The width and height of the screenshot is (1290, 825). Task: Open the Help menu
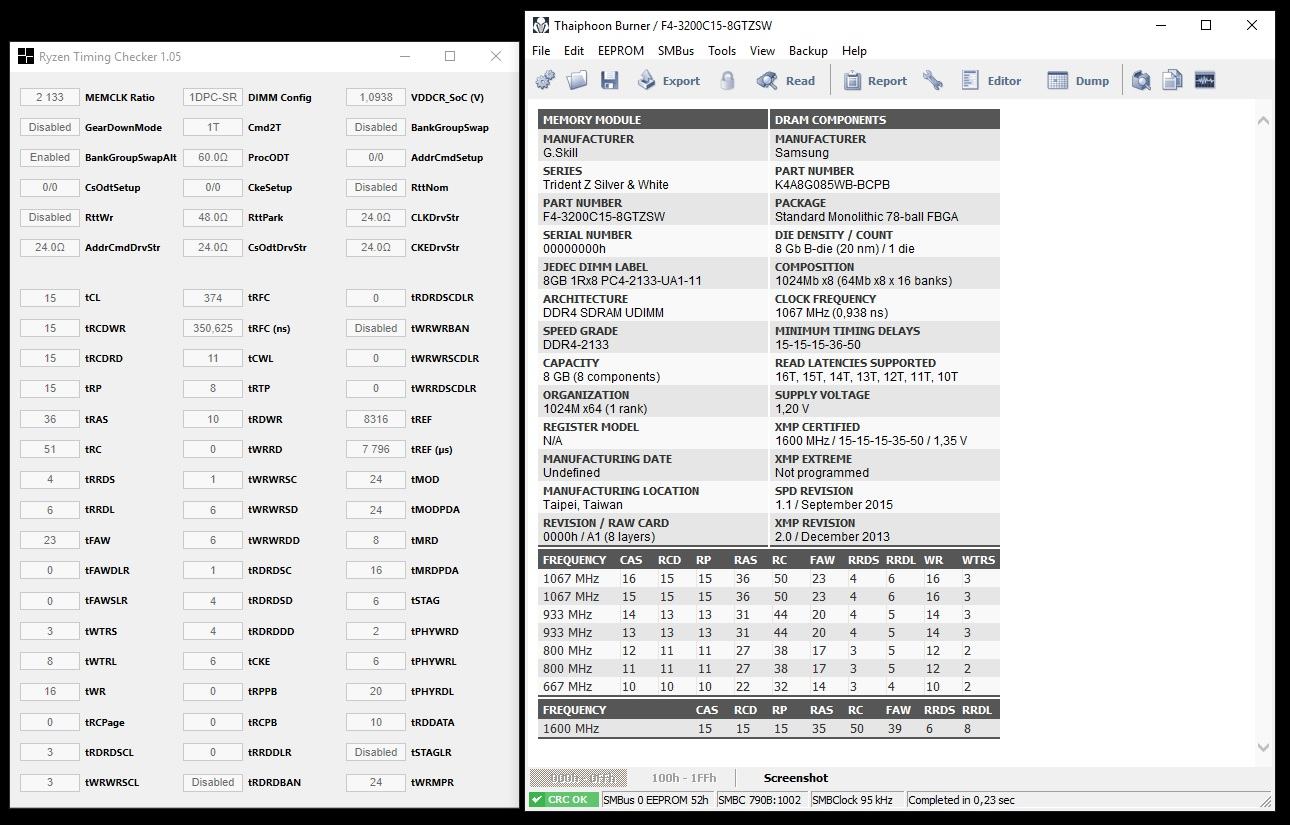854,51
